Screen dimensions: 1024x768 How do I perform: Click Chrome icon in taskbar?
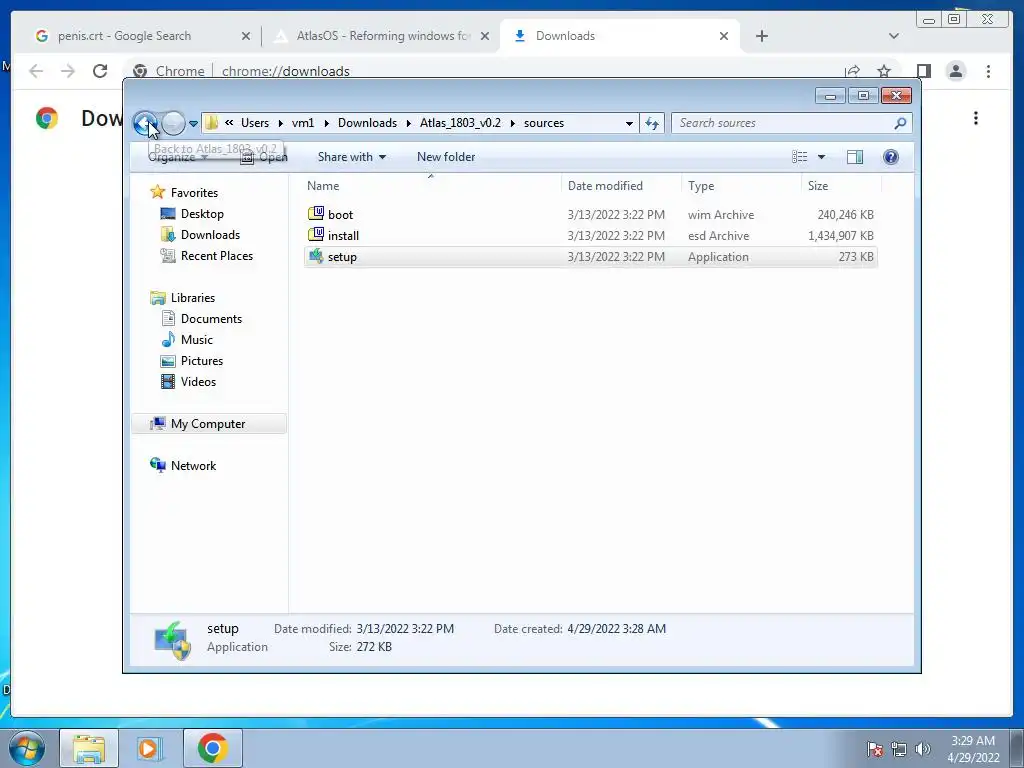pos(212,748)
